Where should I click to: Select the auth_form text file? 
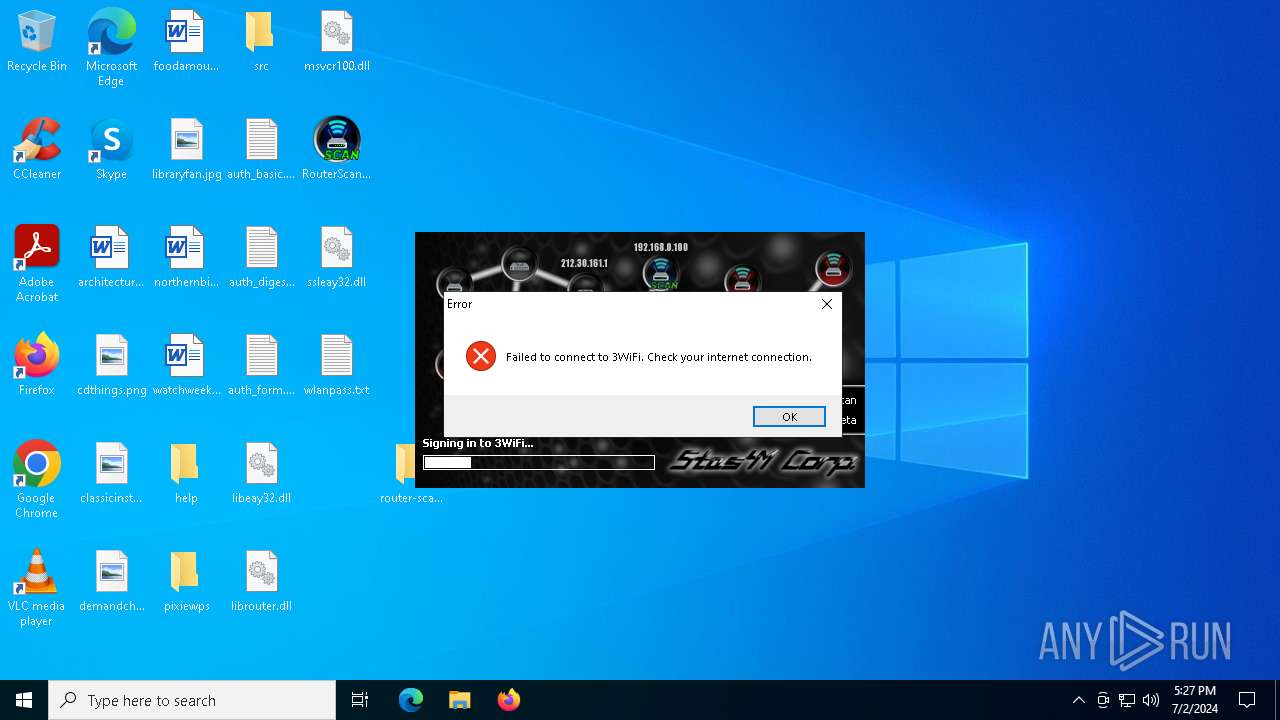click(261, 365)
